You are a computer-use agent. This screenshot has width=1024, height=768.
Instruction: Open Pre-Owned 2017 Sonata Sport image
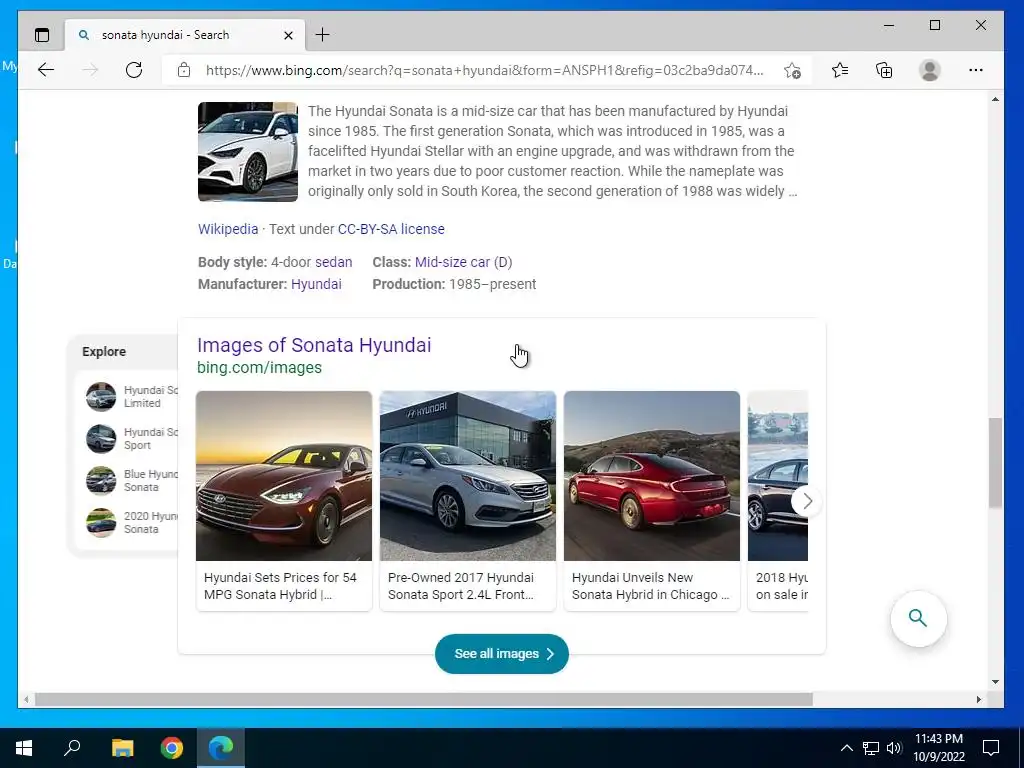[468, 475]
